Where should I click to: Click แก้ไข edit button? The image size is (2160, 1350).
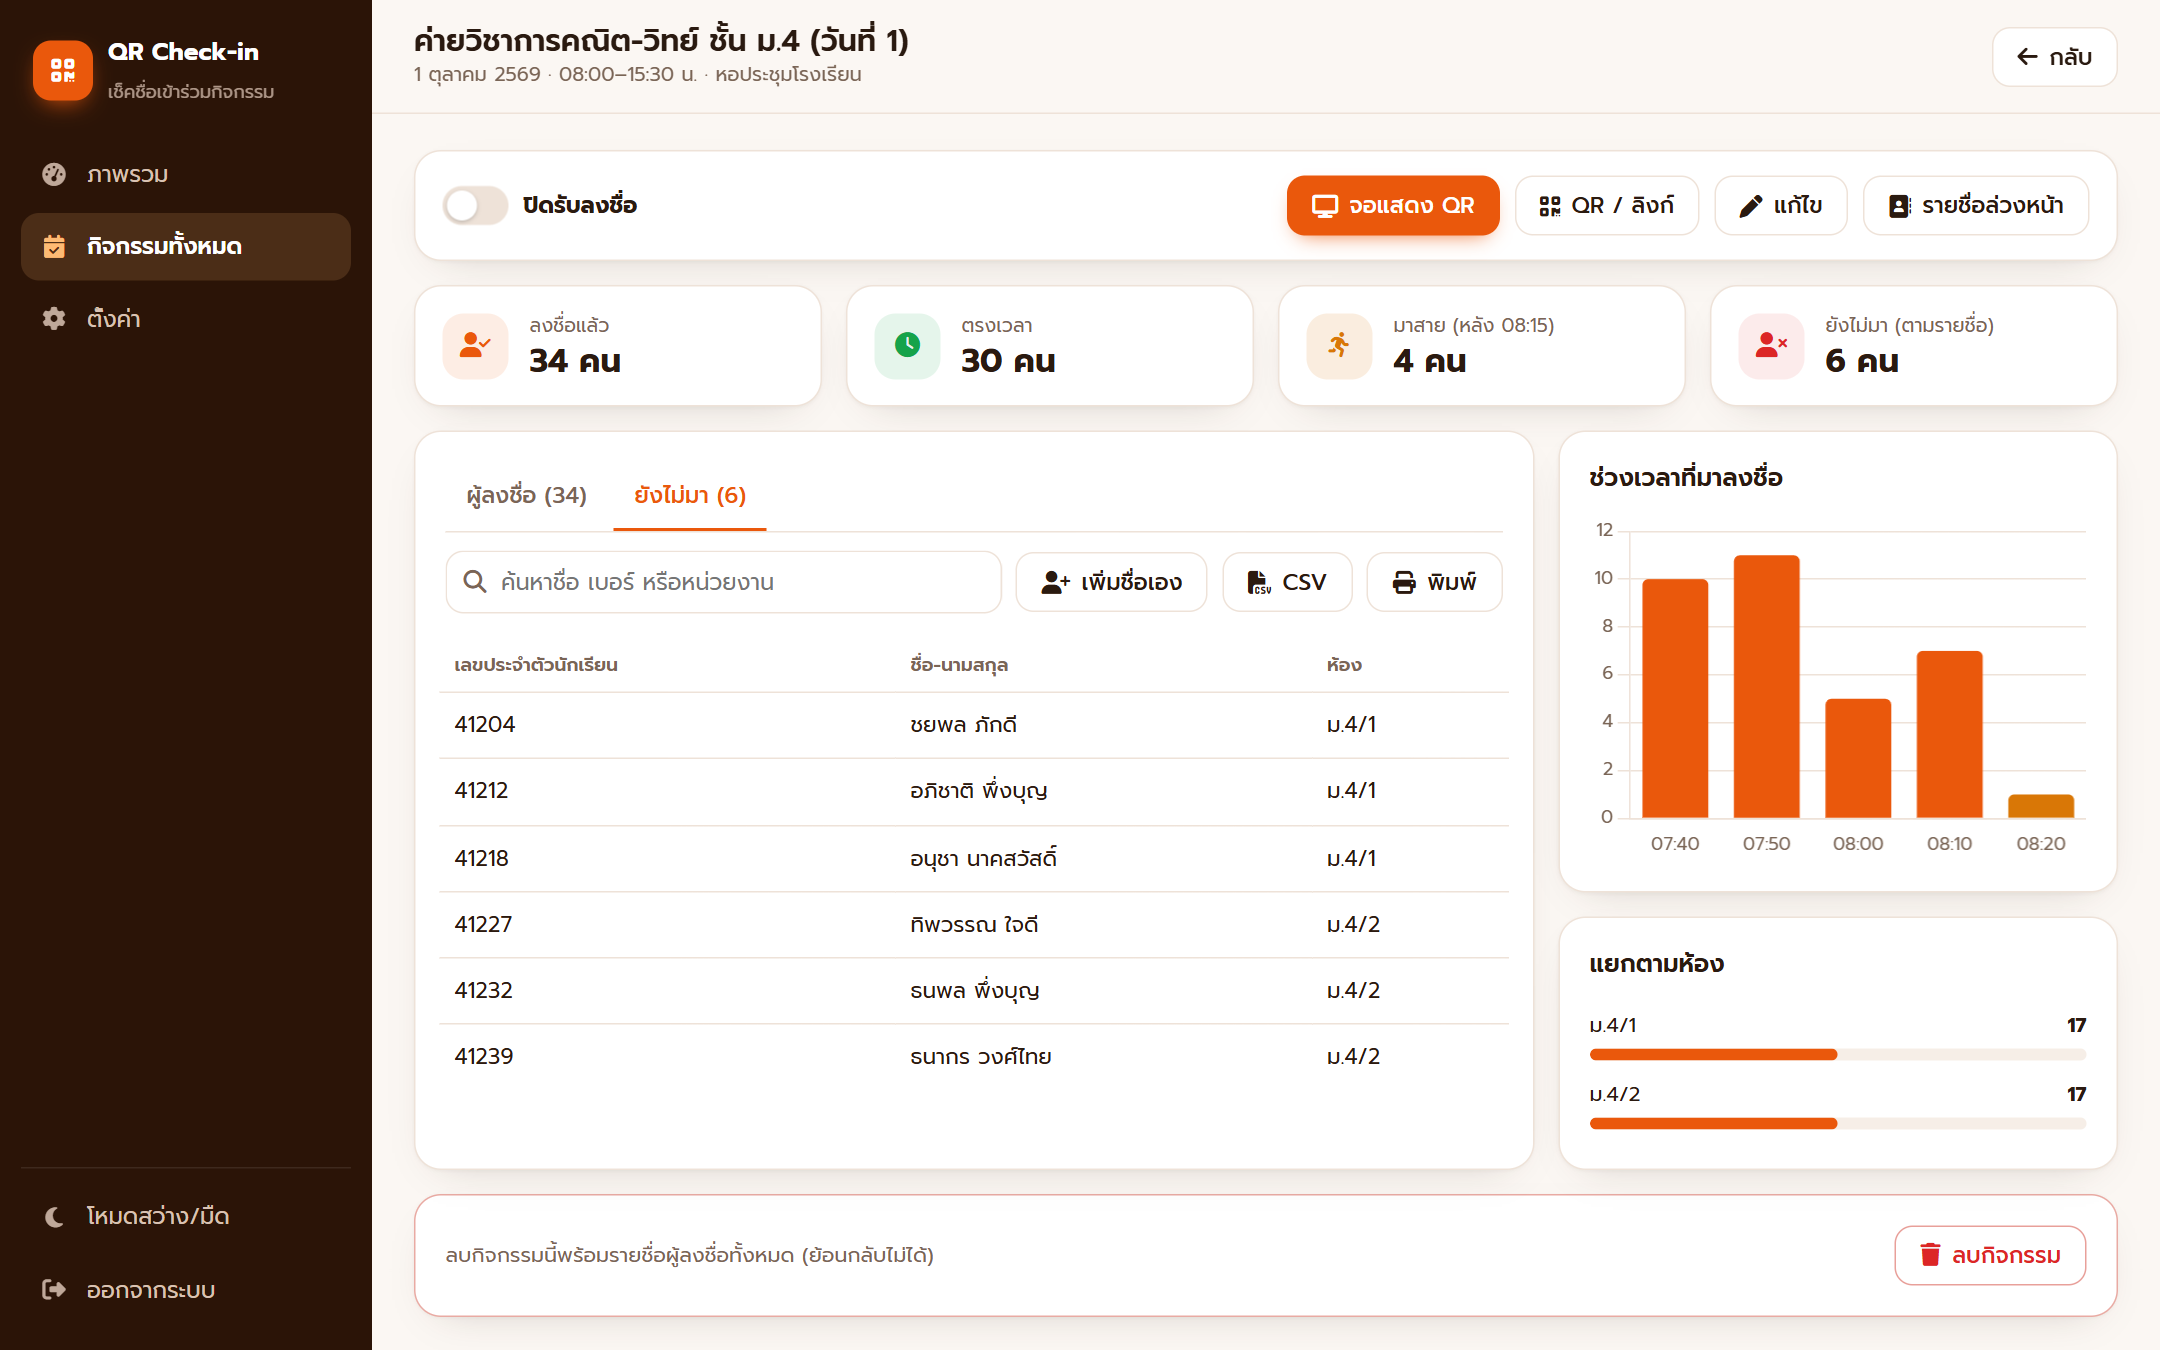click(x=1780, y=206)
